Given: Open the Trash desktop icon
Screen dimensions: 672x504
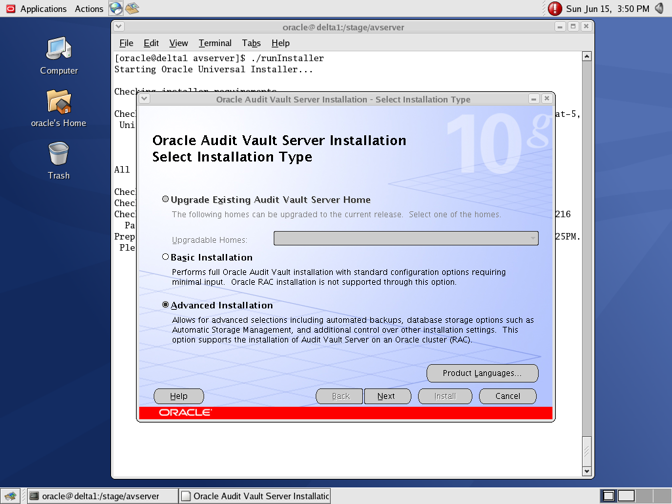Looking at the screenshot, I should coord(59,161).
